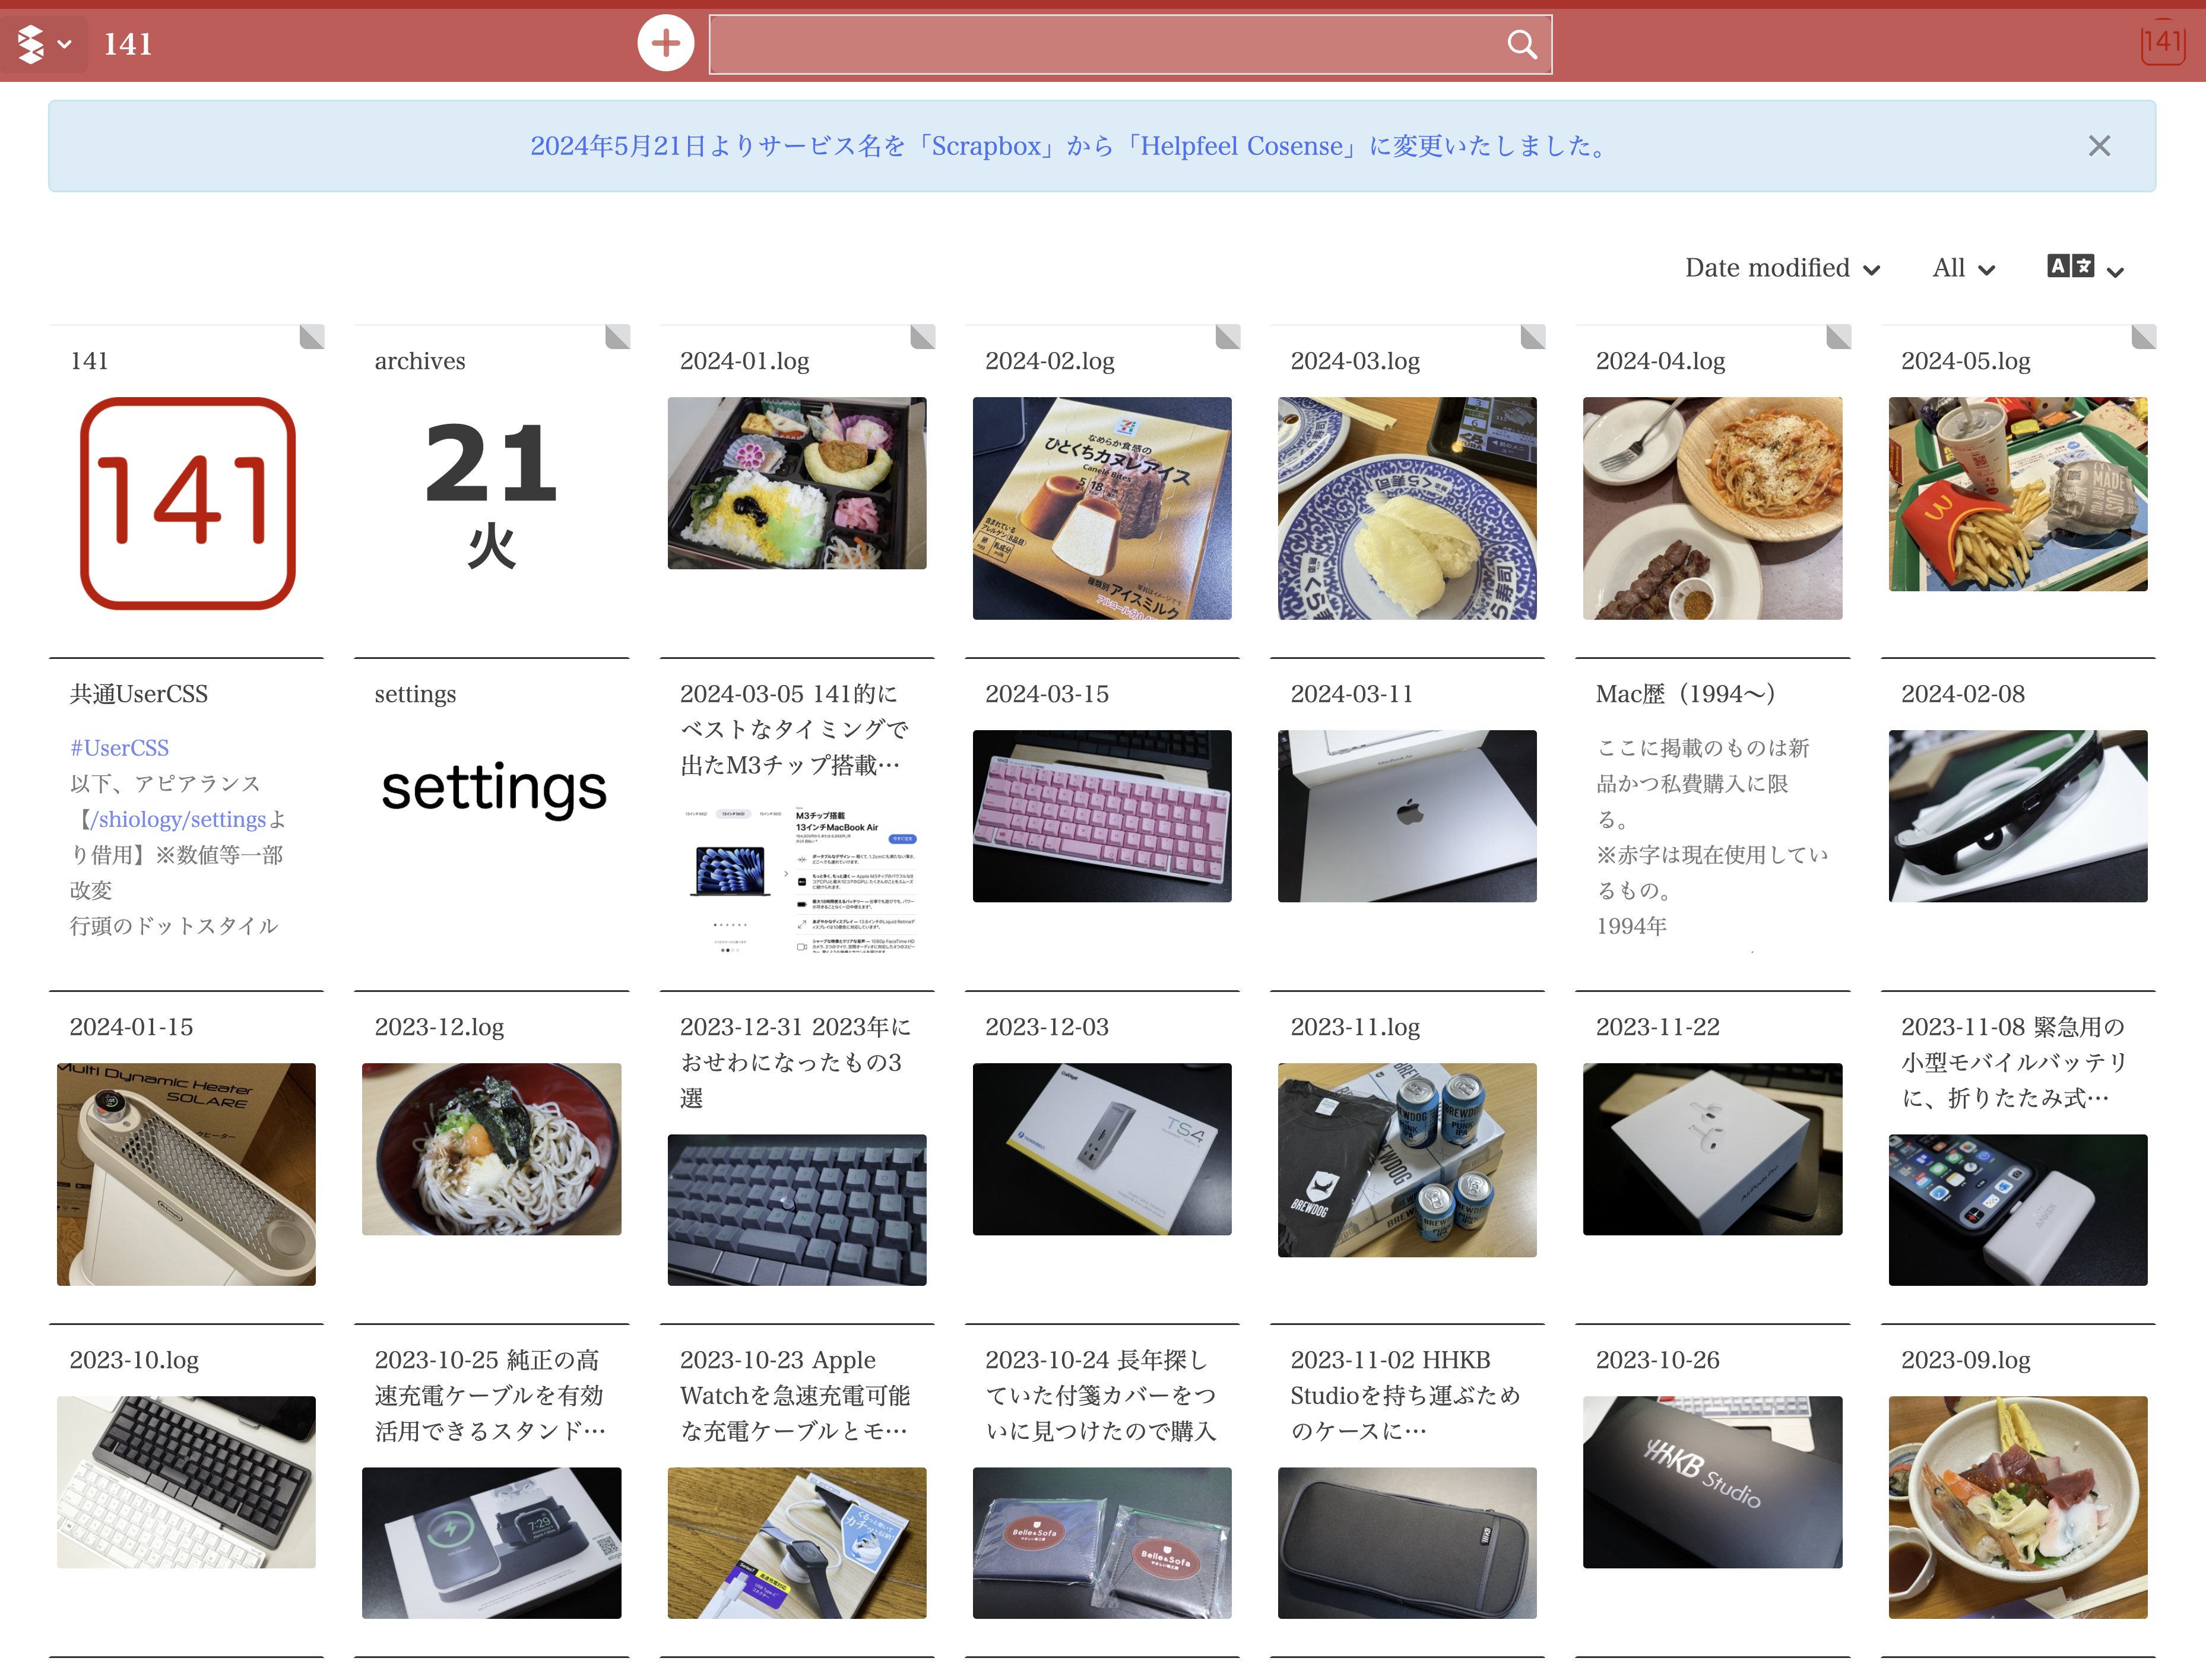The height and width of the screenshot is (1680, 2206).
Task: Click inside the search input field
Action: click(1100, 44)
